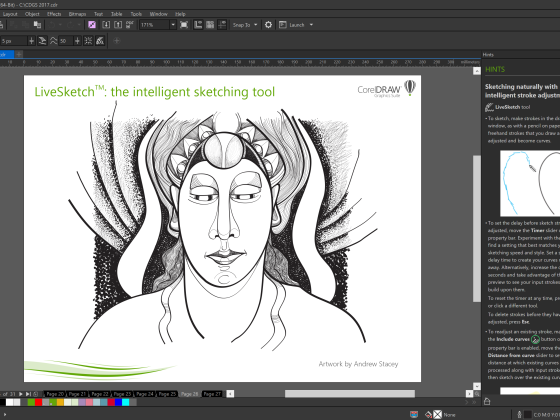Viewport: 560px width, 420px height.
Task: Switch to Page 20 tab
Action: pyautogui.click(x=55, y=394)
